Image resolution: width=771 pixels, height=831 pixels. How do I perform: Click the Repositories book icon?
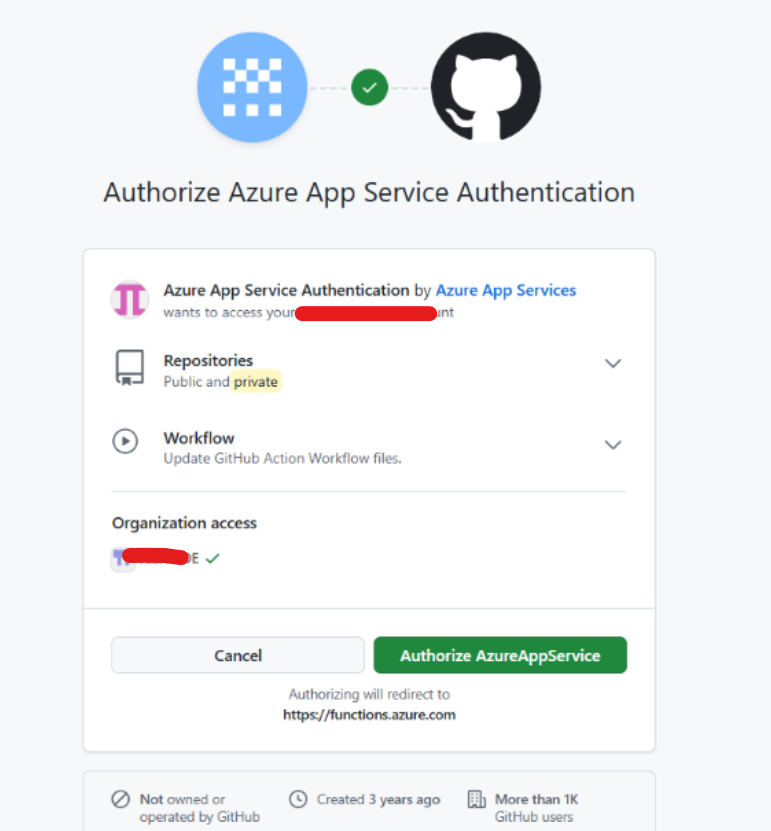(130, 367)
